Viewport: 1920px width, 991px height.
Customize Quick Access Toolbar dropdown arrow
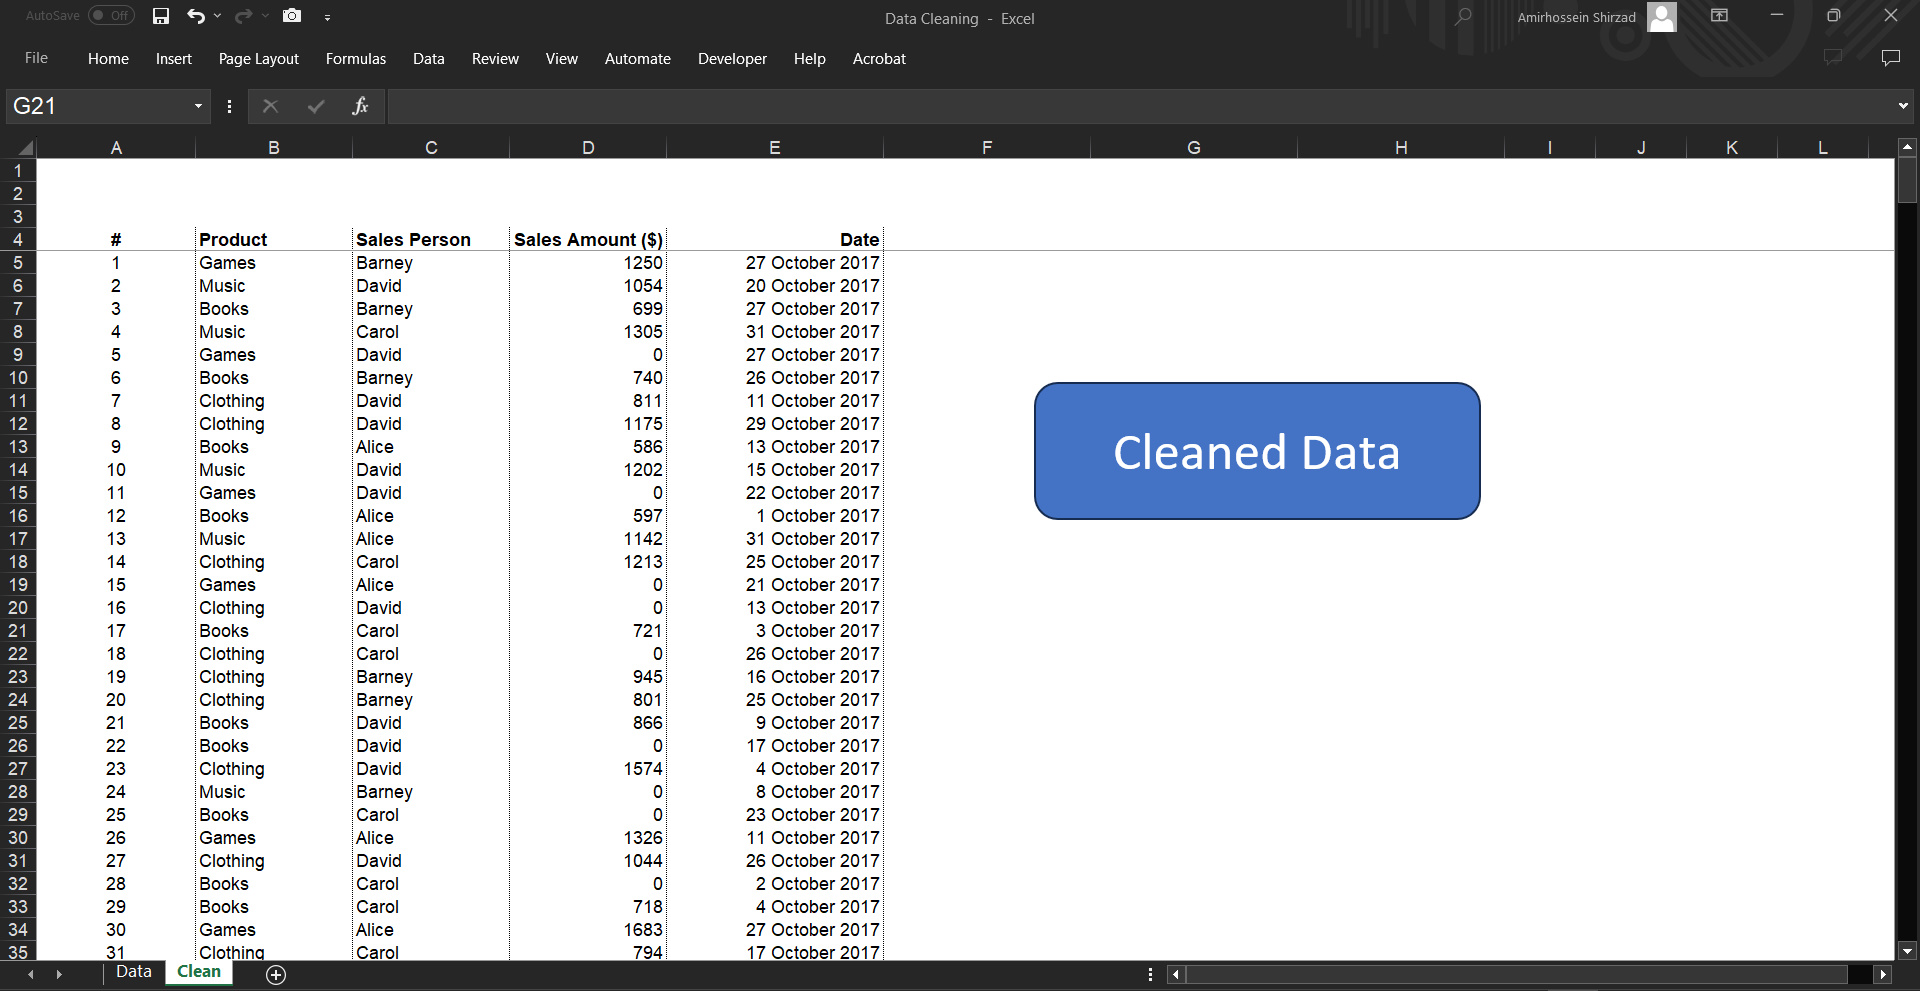[327, 17]
